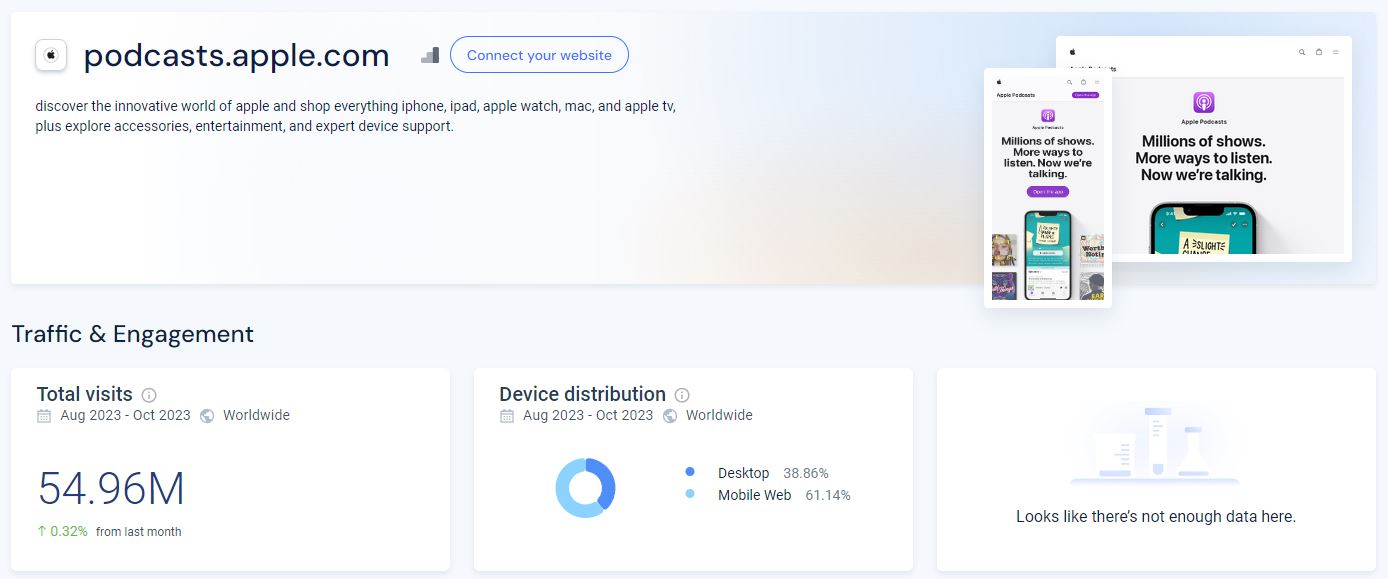Click the Apple favicon beside podcasts.apple.com
Image resolution: width=1388 pixels, height=579 pixels.
[x=51, y=55]
